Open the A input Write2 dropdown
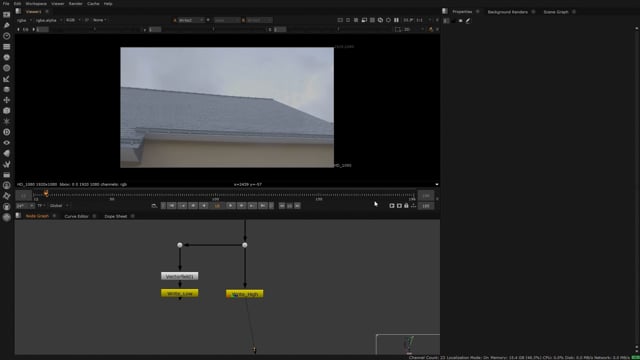640x360 pixels. pyautogui.click(x=190, y=20)
